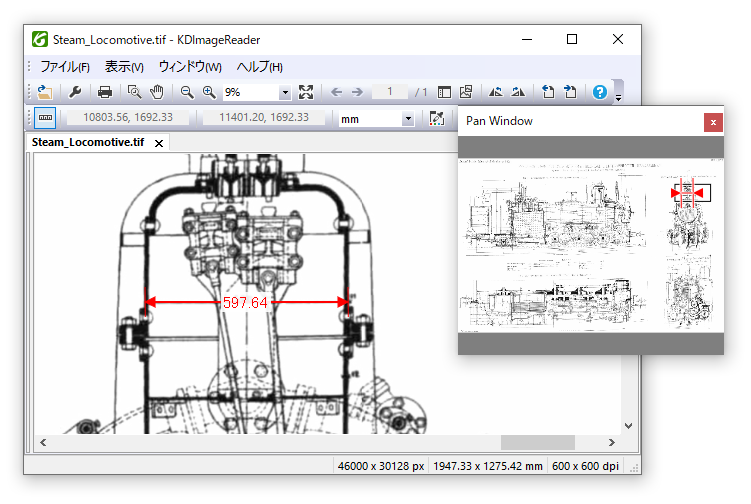Close the KDImageReader window
This screenshot has height=504, width=751.
click(x=618, y=39)
